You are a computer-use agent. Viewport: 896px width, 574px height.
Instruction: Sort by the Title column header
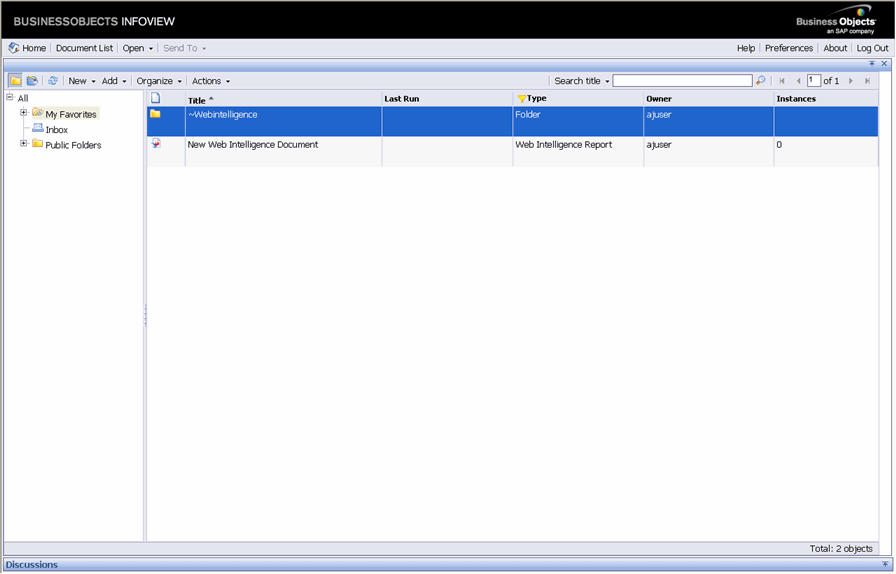(197, 101)
